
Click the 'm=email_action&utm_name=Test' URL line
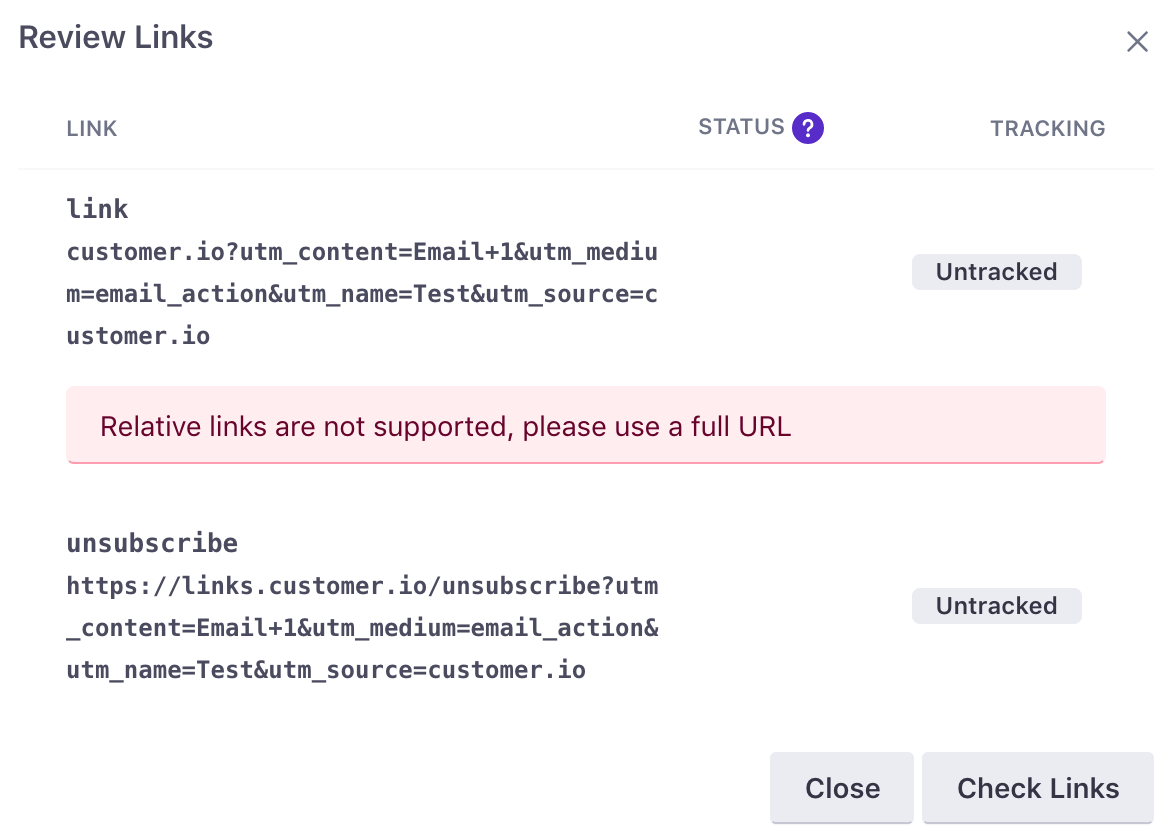click(x=362, y=293)
